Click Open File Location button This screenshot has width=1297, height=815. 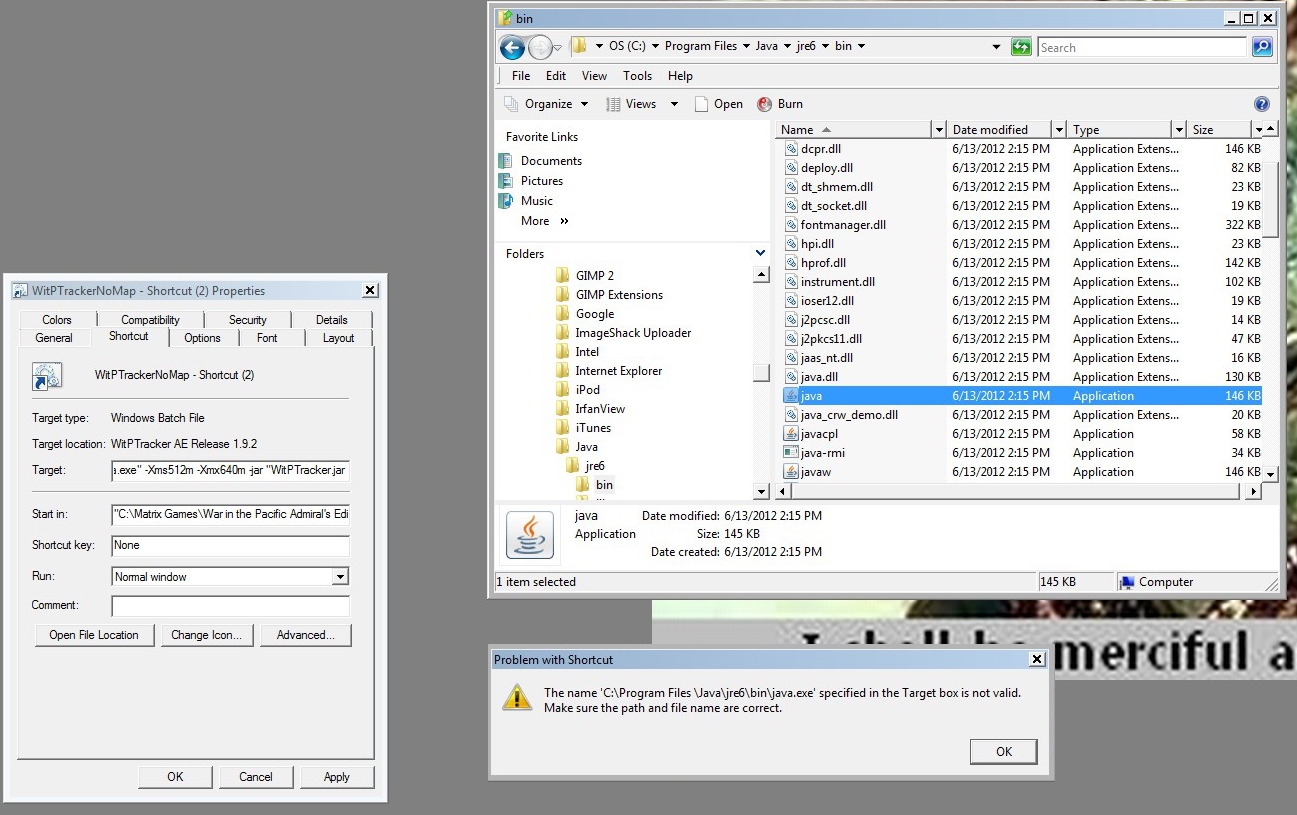(x=94, y=635)
